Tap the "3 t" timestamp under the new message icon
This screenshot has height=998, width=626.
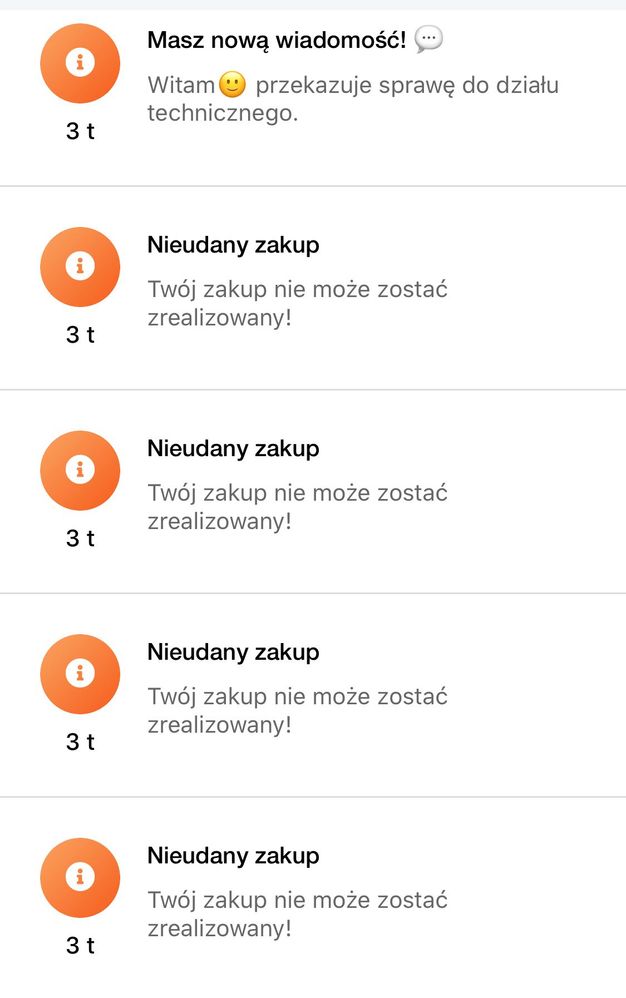click(80, 131)
